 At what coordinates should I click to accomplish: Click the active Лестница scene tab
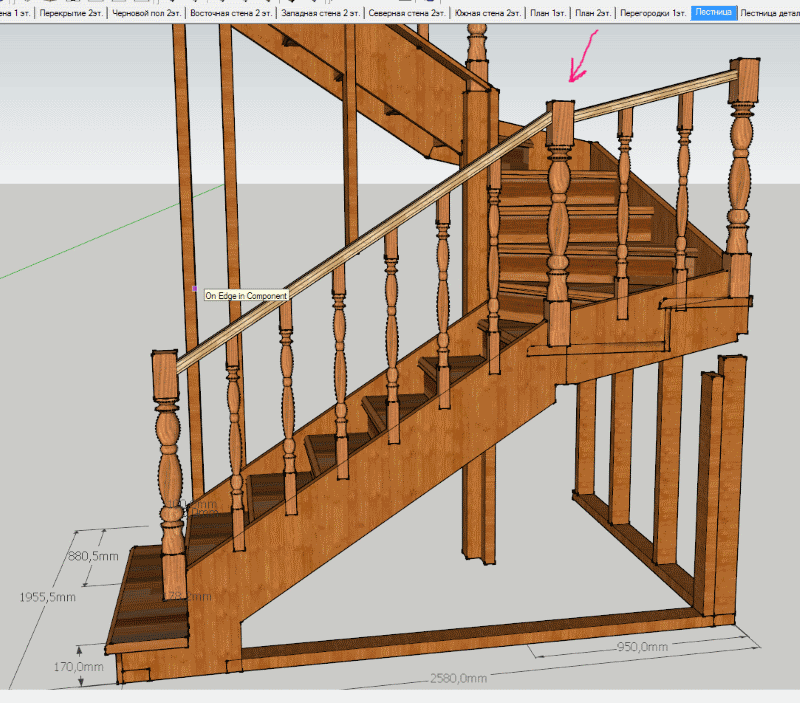(714, 14)
